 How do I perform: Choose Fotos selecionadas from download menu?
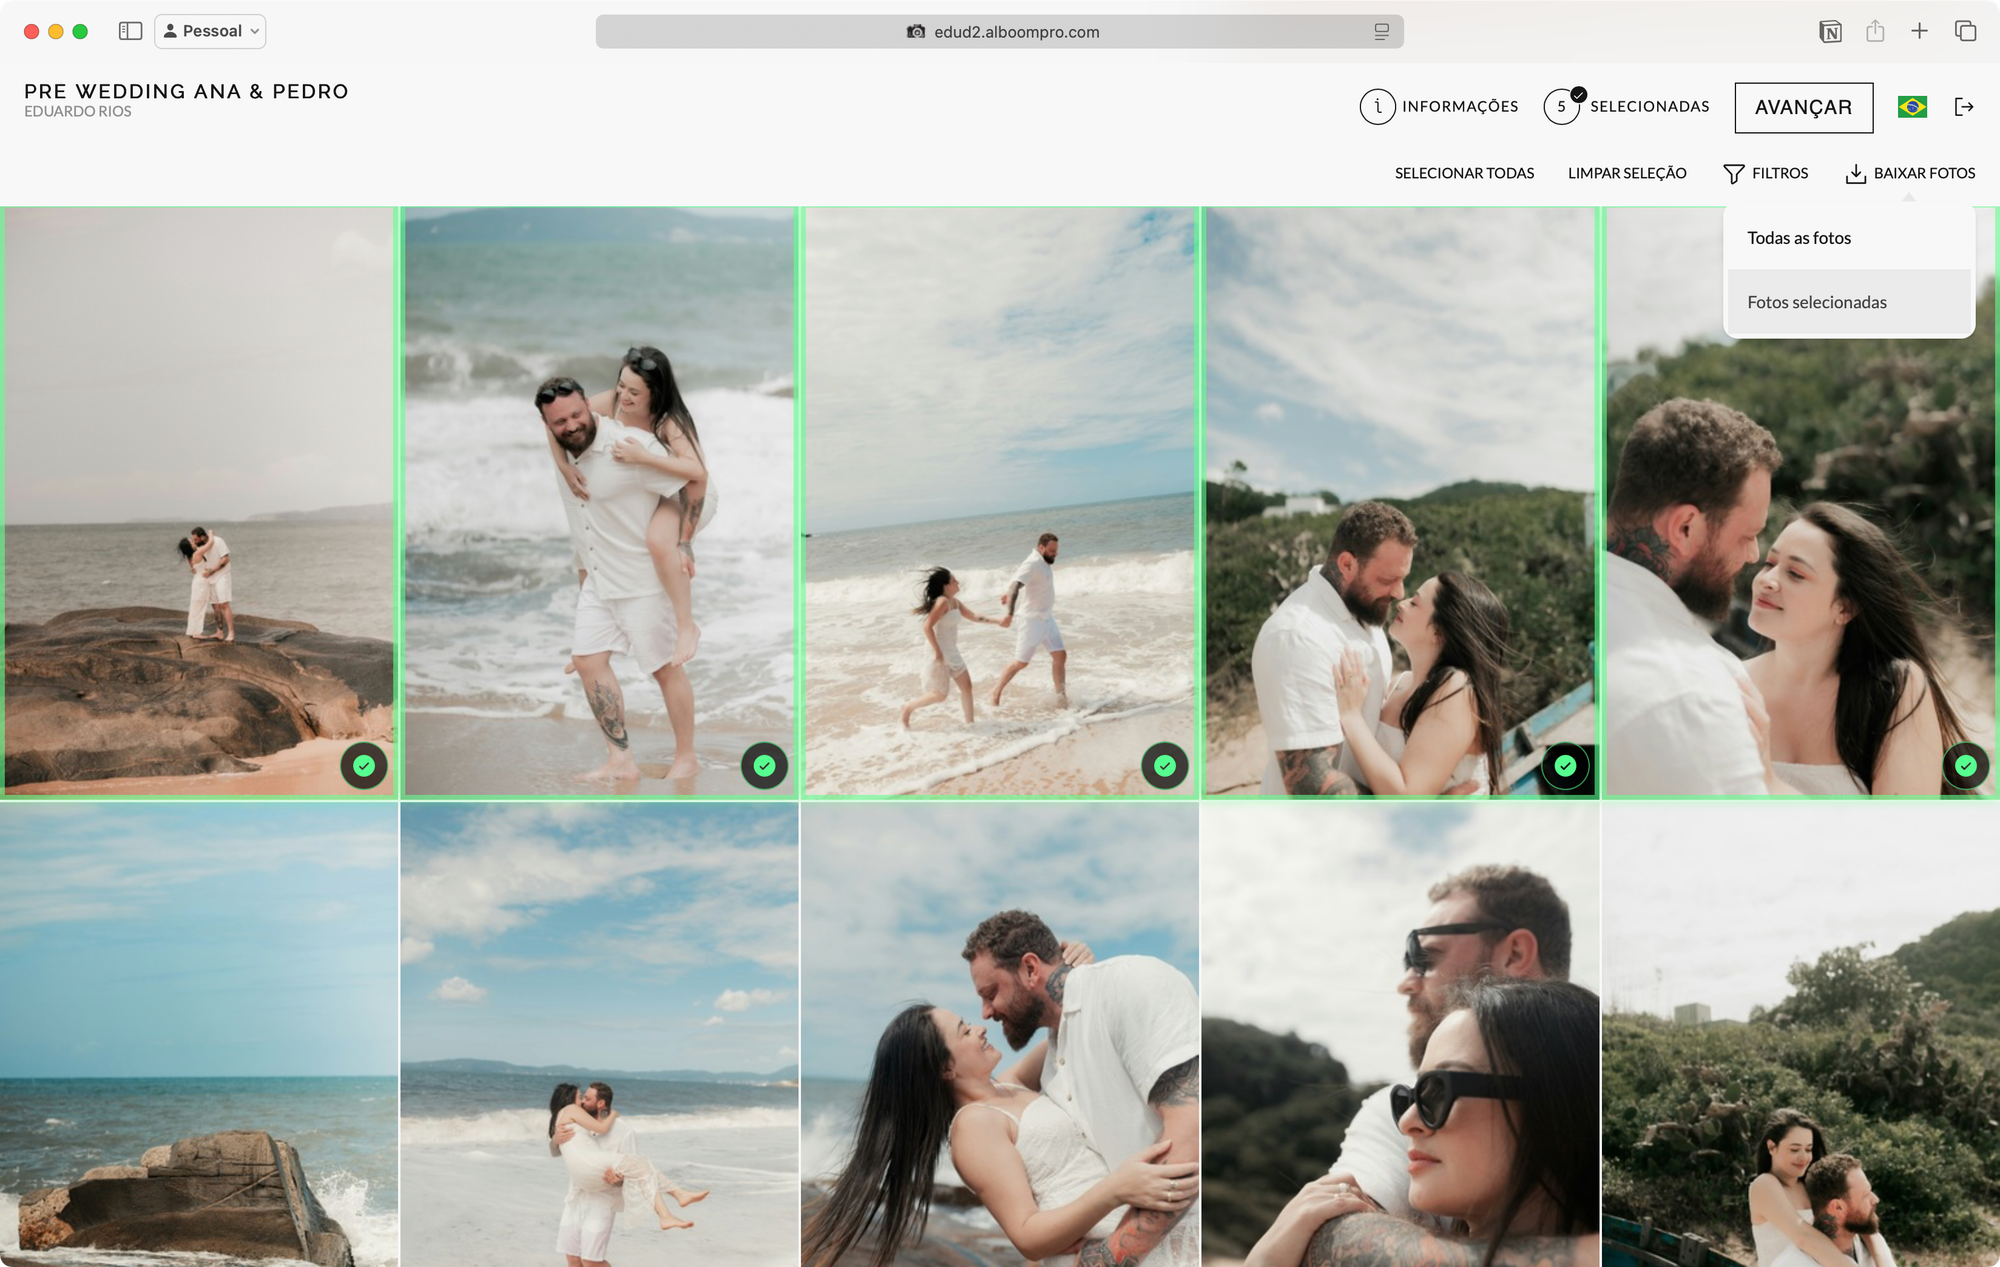pyautogui.click(x=1815, y=301)
